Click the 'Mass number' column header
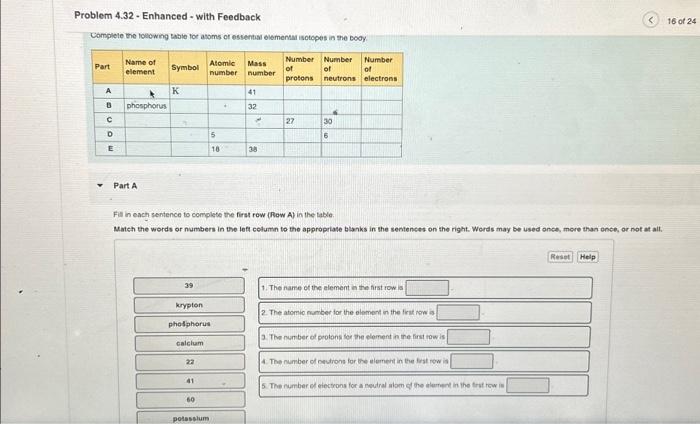The width and height of the screenshot is (700, 424). [x=264, y=68]
